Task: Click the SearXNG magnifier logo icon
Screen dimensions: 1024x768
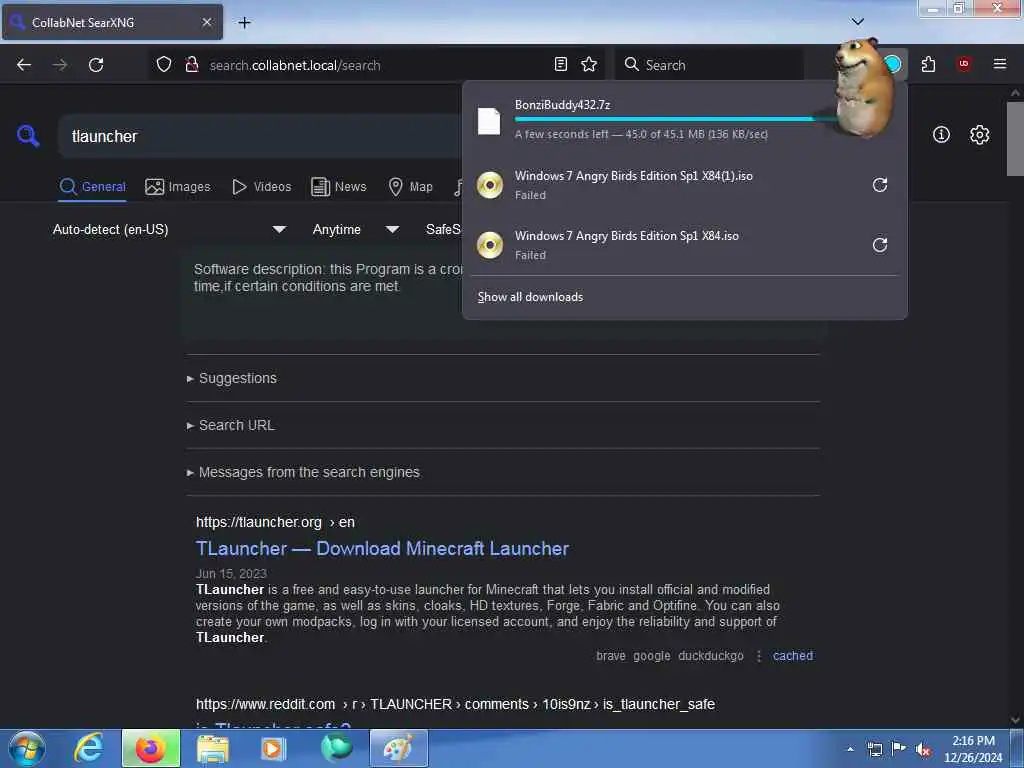Action: coord(28,136)
